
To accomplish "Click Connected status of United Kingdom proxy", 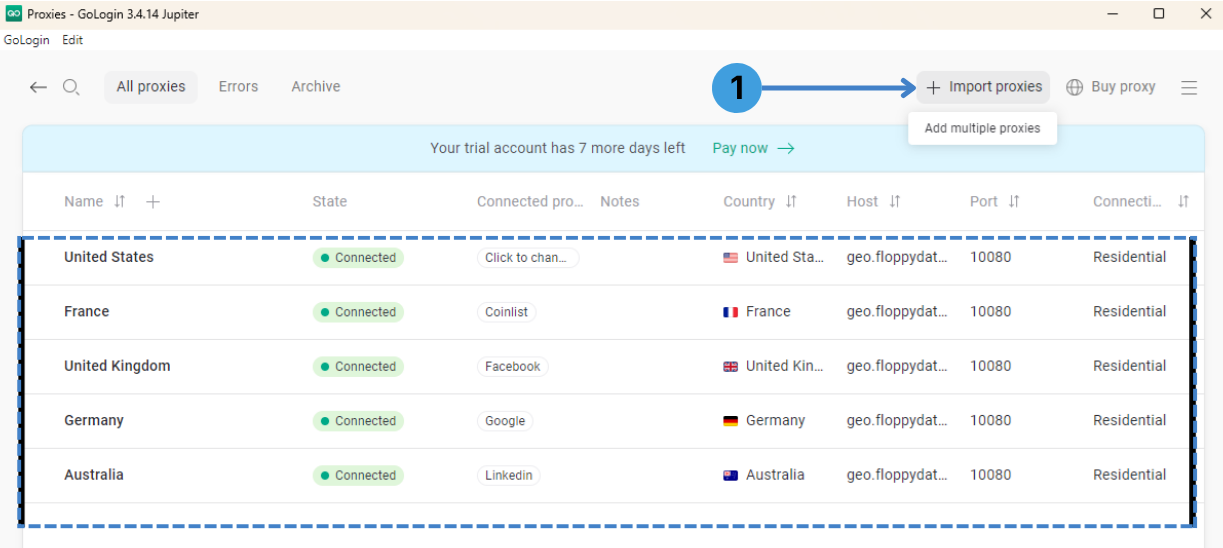I will [358, 367].
